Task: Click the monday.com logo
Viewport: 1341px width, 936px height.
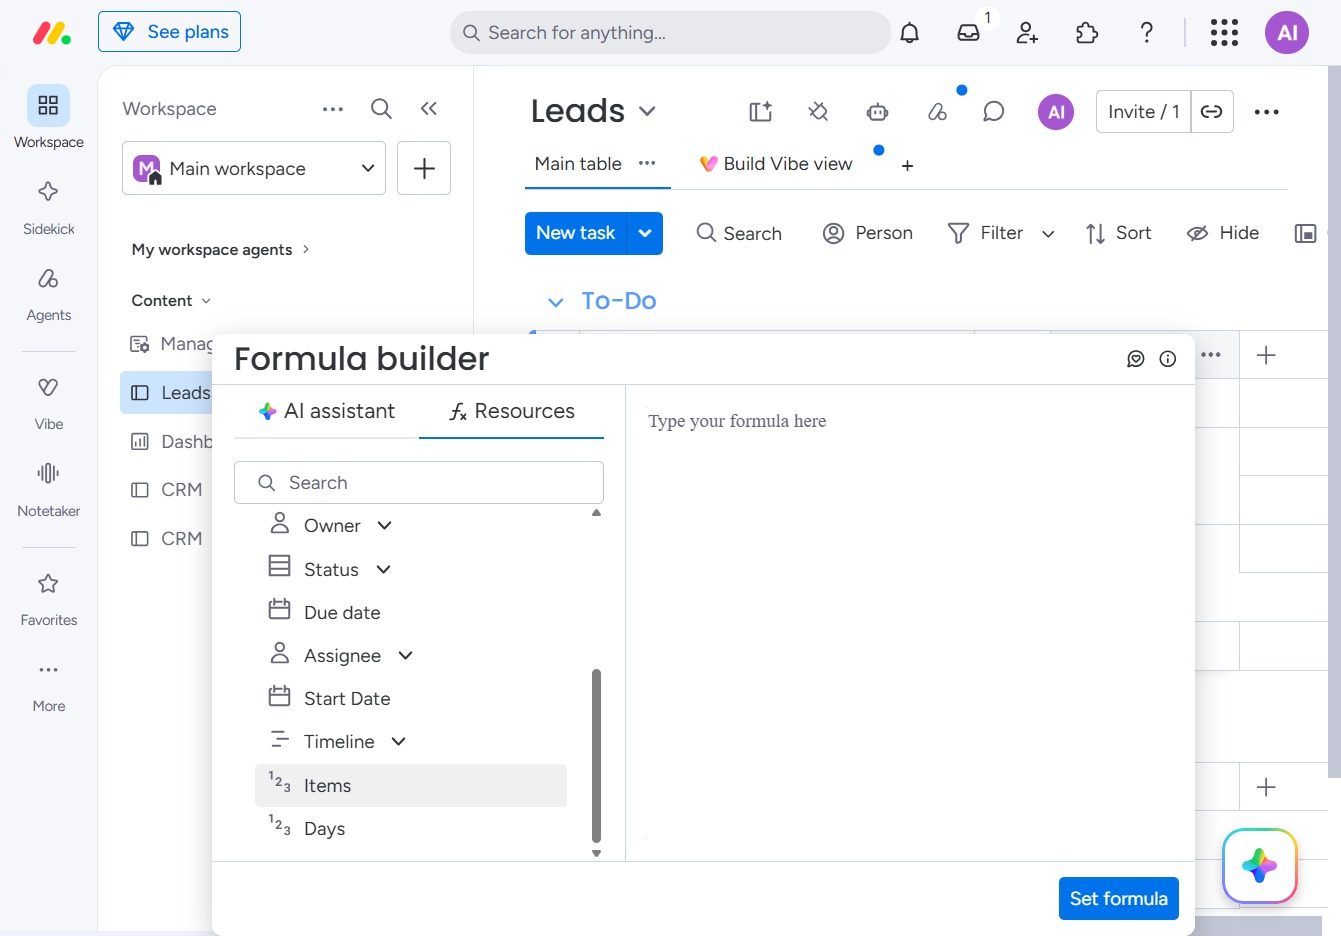Action: click(x=52, y=33)
